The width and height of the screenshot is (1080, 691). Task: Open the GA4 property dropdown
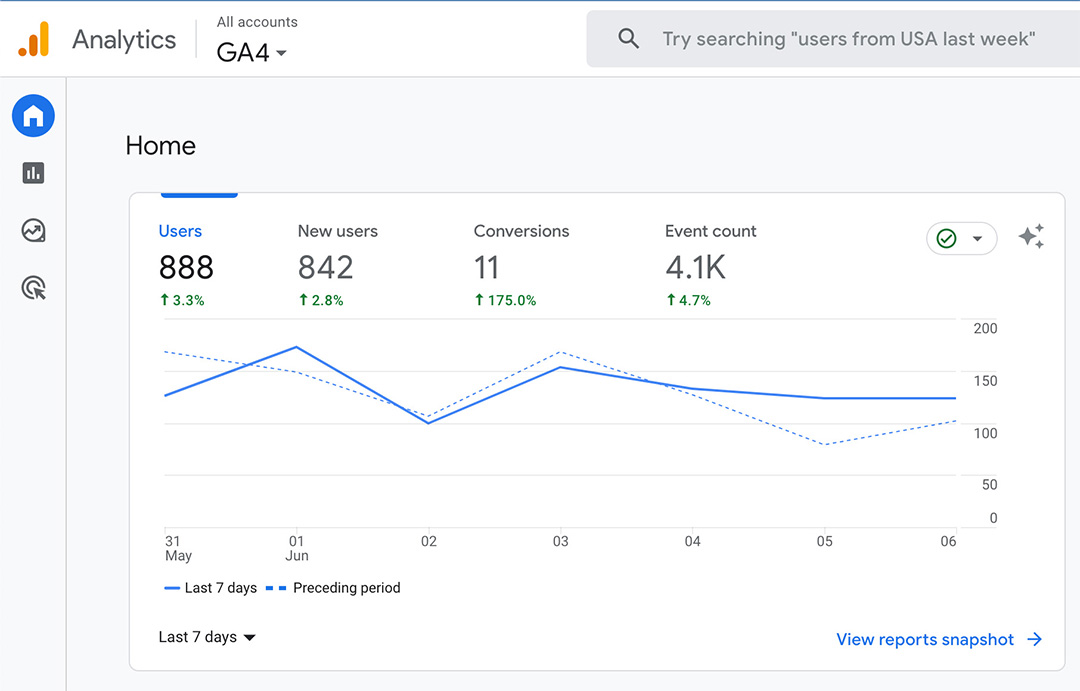250,53
